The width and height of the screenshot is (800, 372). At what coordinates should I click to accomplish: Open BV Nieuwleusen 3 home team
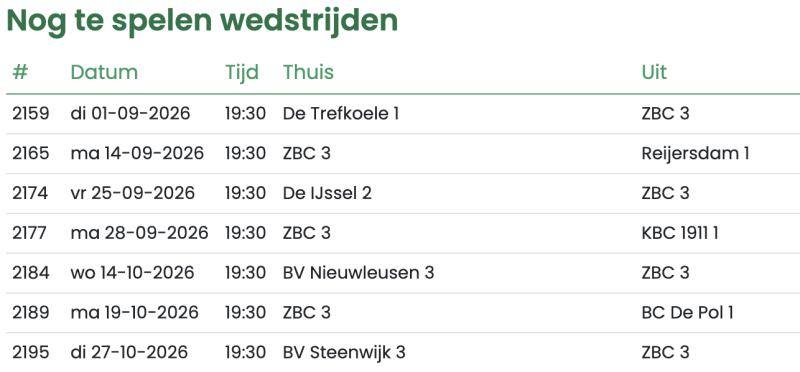358,272
